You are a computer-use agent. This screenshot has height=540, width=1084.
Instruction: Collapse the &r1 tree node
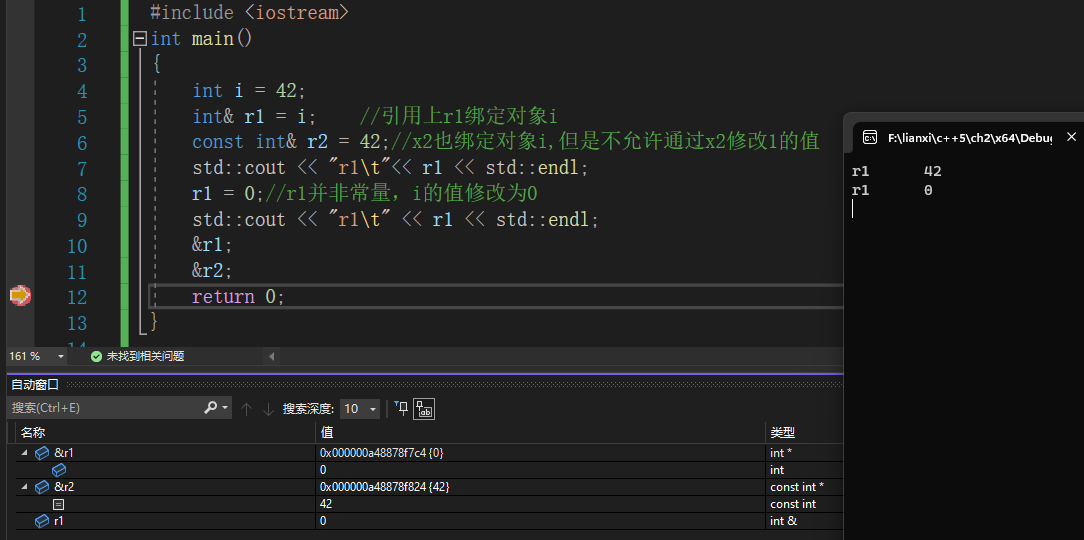(25, 453)
